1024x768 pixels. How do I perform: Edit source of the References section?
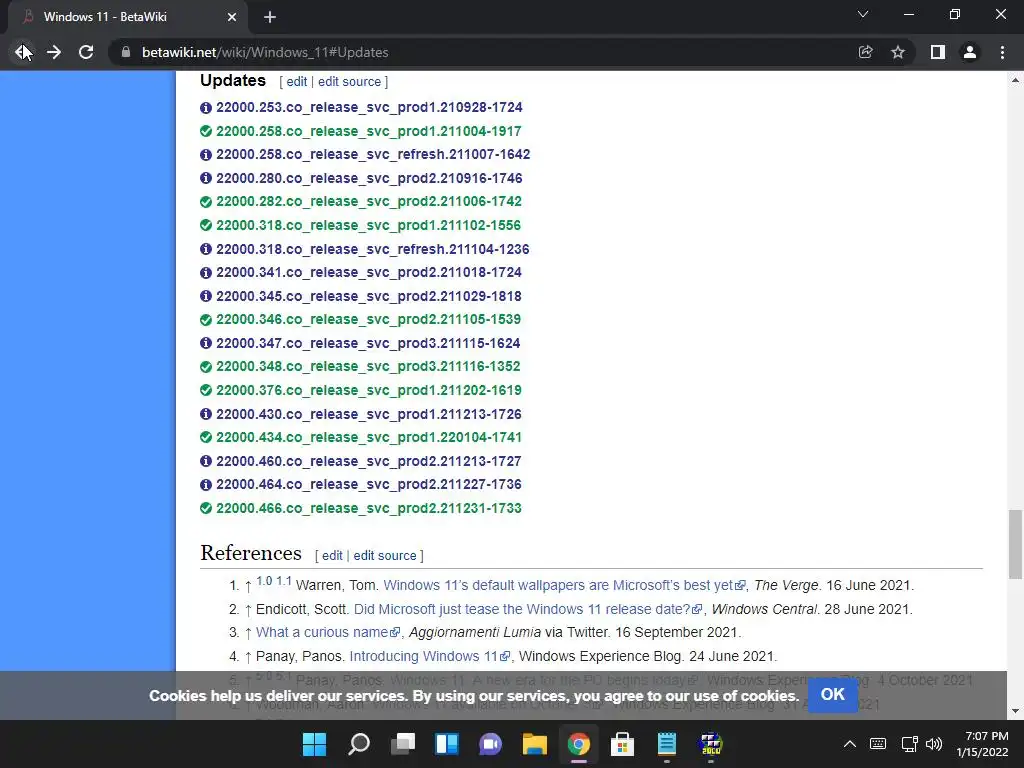[385, 556]
